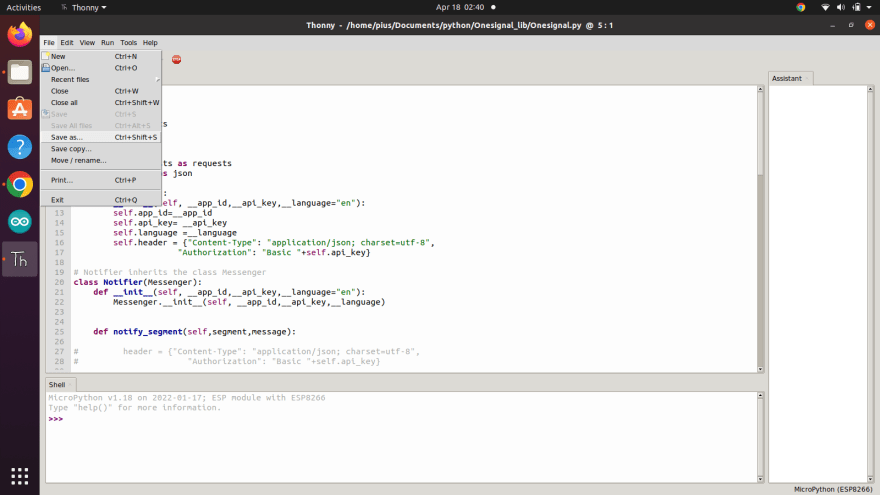Open the system menu arrow in top bar
This screenshot has height=495, width=880.
click(x=869, y=7)
